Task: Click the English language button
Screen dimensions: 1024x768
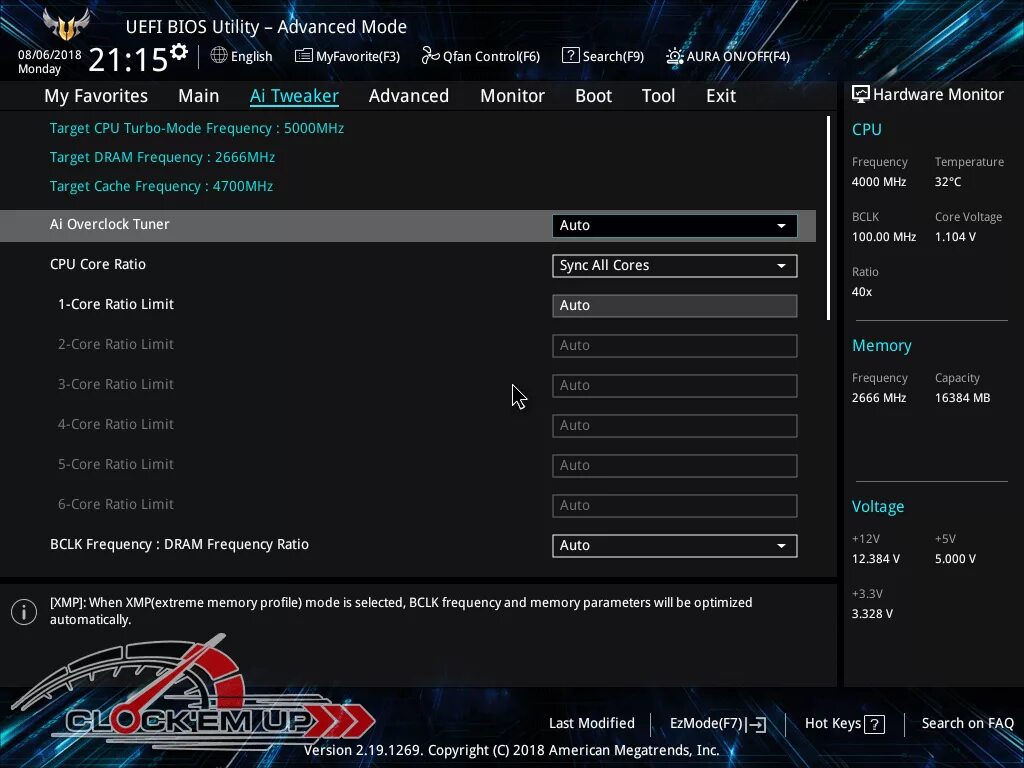Action: pos(242,56)
